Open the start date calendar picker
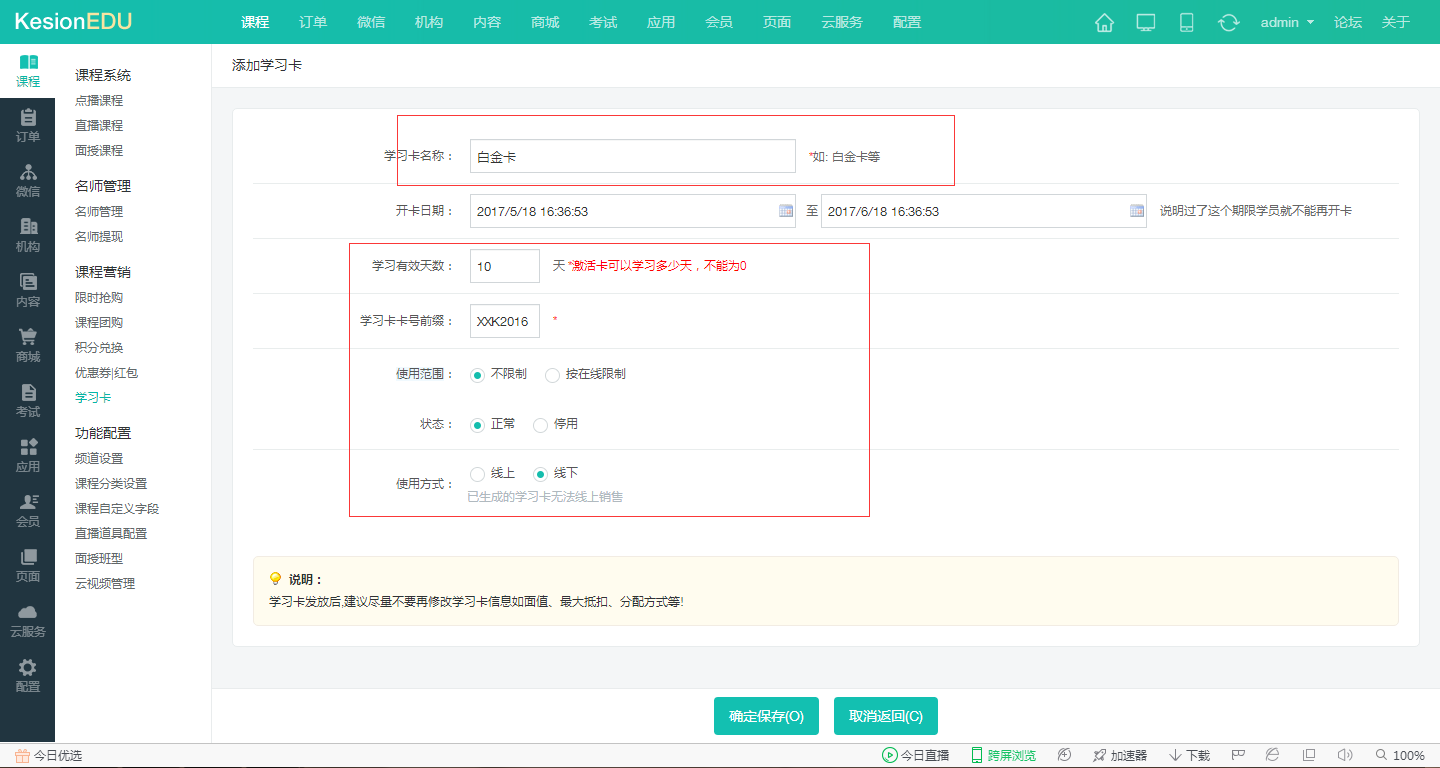1440x768 pixels. click(x=785, y=211)
